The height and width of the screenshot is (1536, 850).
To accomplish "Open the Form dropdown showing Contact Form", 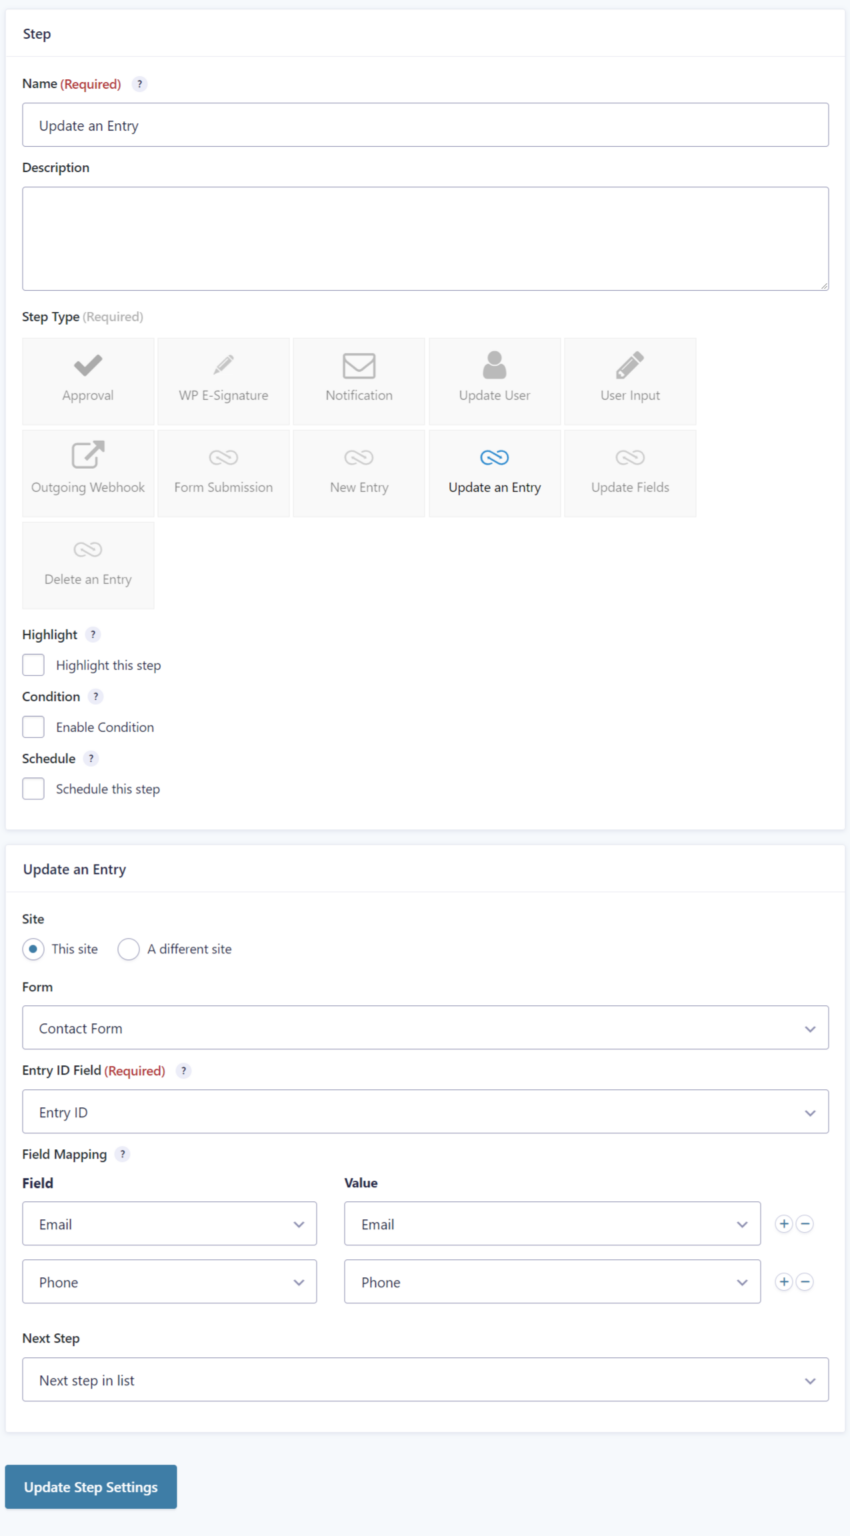I will 425,1027.
